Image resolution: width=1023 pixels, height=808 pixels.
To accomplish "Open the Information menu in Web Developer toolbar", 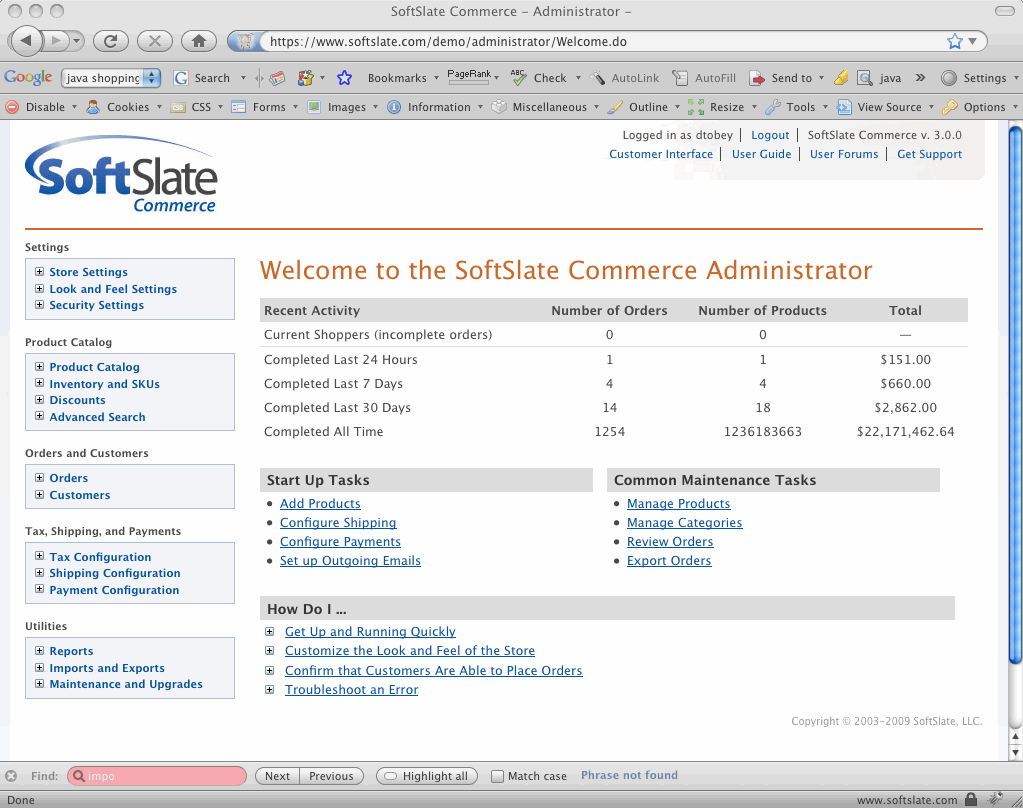I will click(x=435, y=107).
